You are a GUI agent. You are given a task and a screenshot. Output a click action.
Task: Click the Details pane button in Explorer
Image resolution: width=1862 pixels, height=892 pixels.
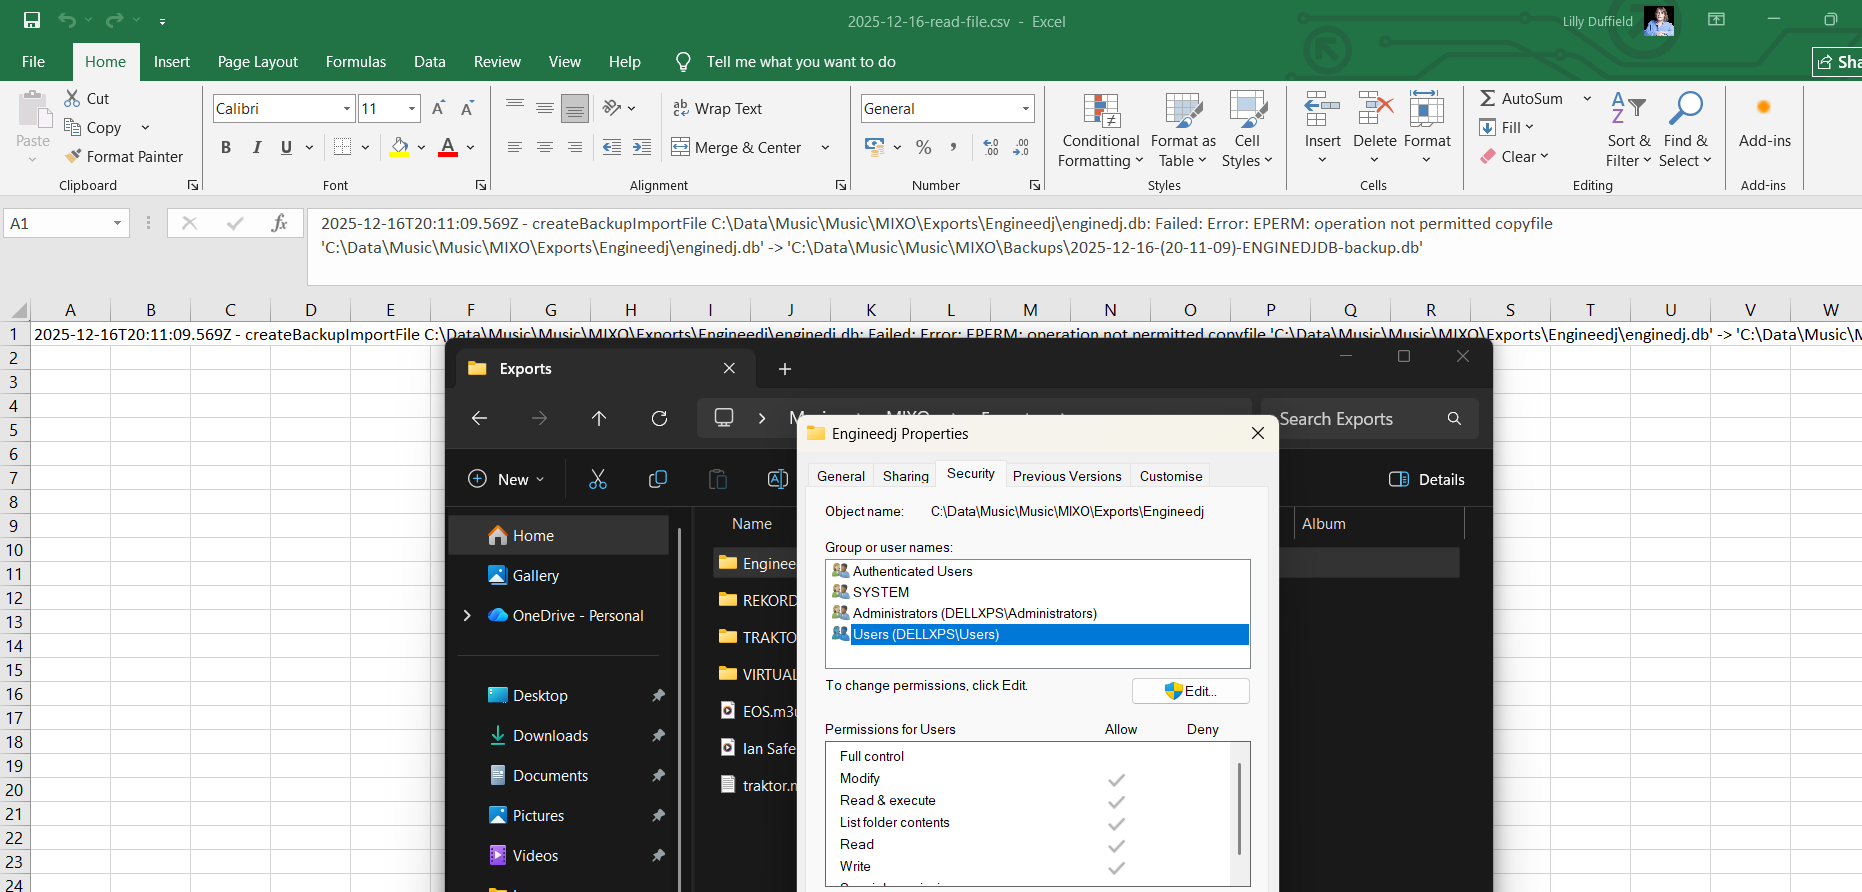1427,479
